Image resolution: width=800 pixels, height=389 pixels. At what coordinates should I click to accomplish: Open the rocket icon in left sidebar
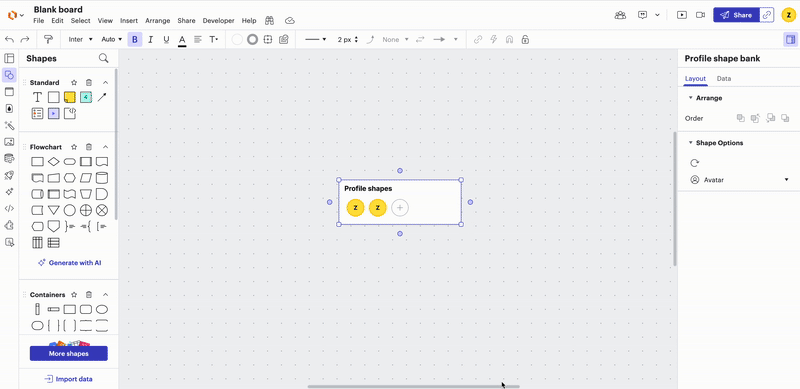[x=9, y=175]
